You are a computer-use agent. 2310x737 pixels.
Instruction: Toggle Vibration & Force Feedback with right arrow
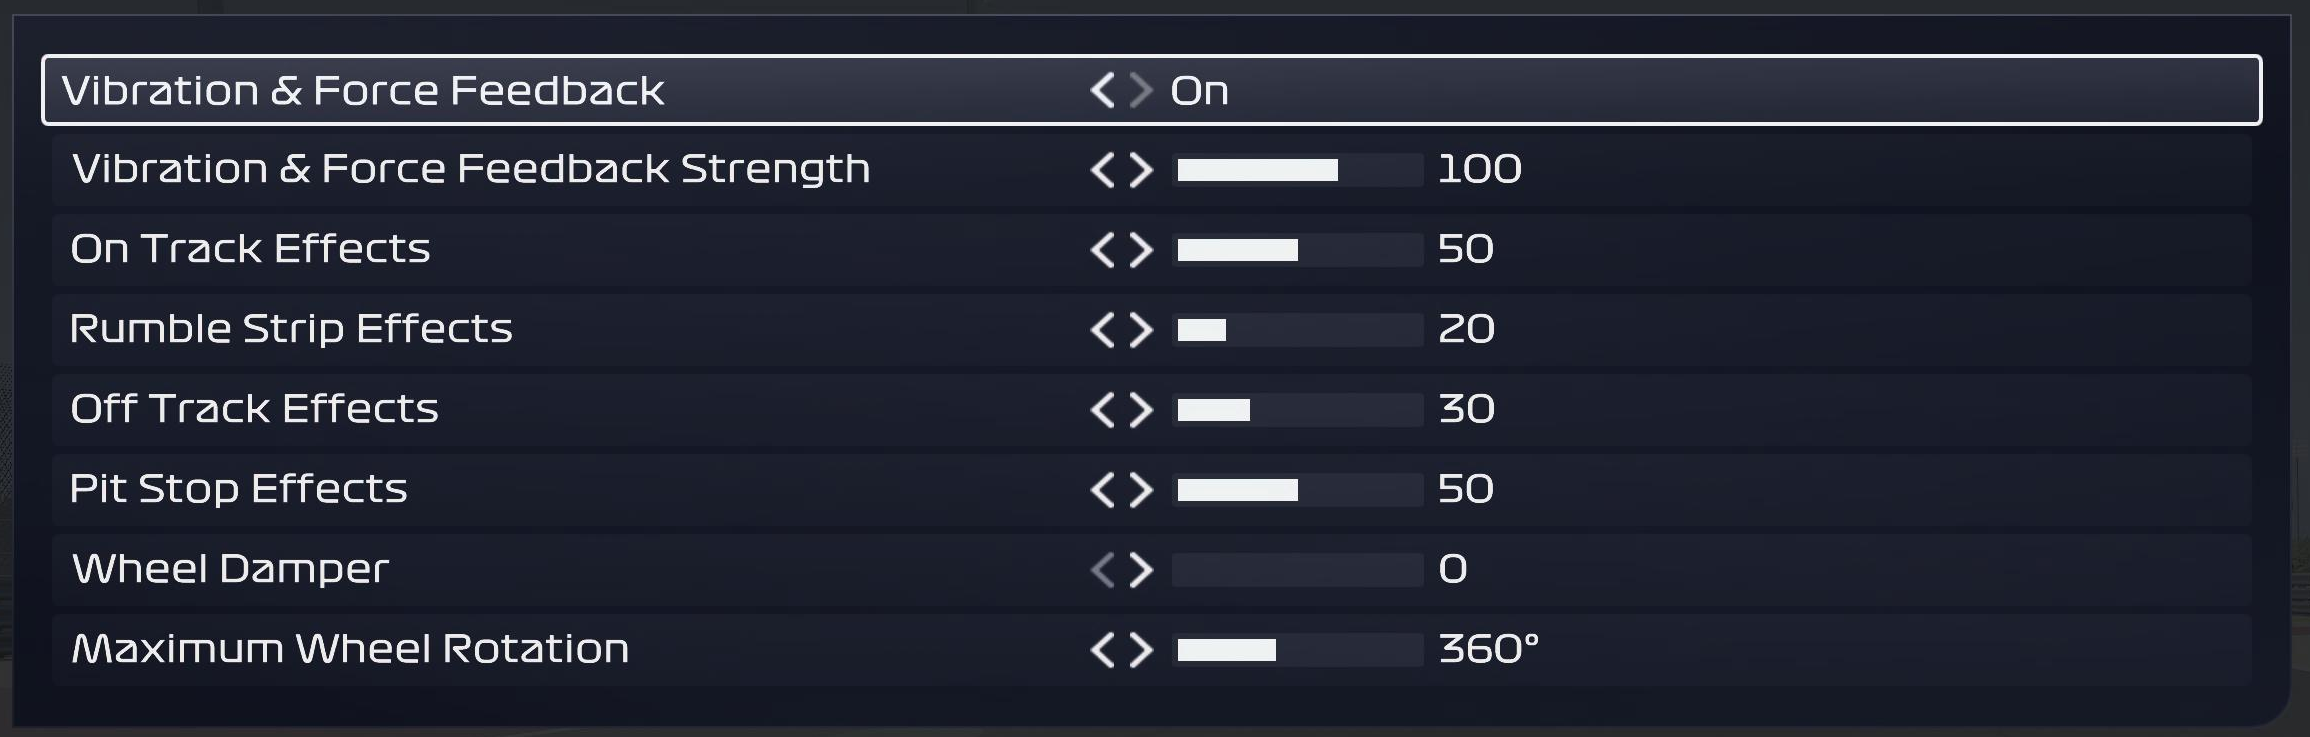click(1141, 90)
